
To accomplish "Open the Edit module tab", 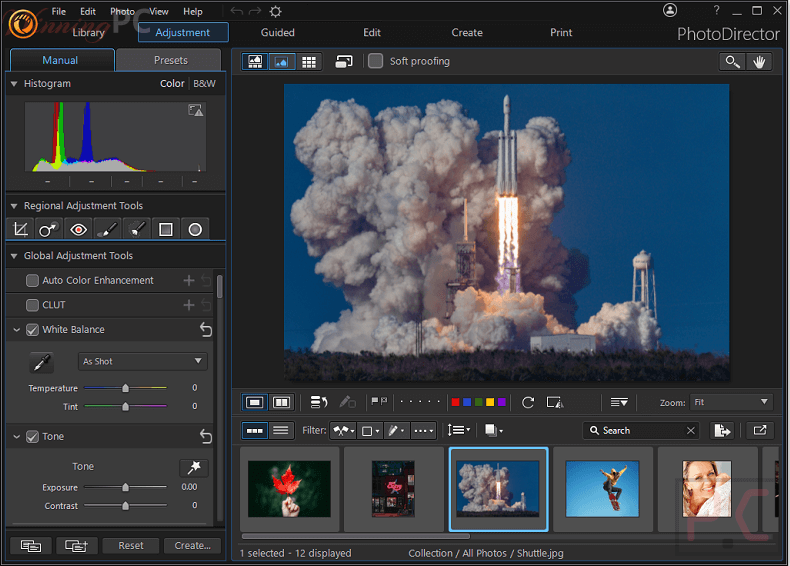I will pos(372,33).
